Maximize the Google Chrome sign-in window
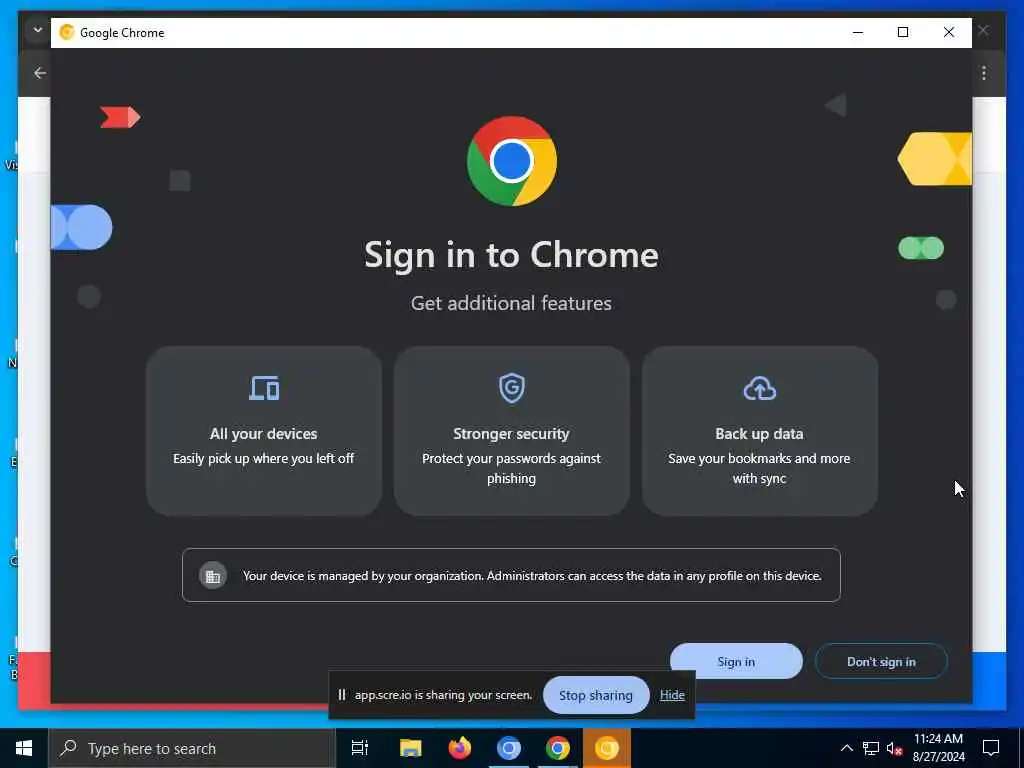Image resolution: width=1024 pixels, height=768 pixels. (903, 32)
